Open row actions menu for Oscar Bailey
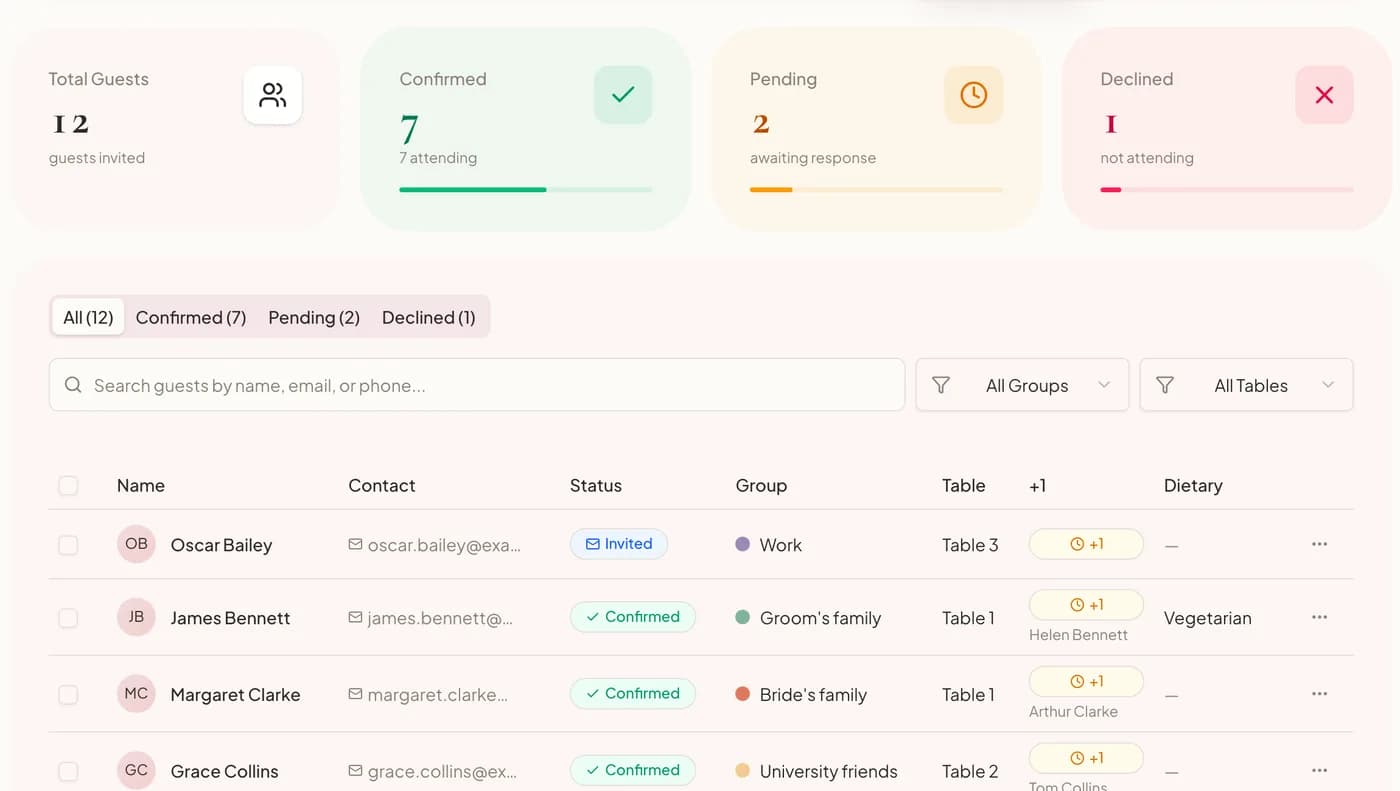The height and width of the screenshot is (791, 1400). point(1319,544)
